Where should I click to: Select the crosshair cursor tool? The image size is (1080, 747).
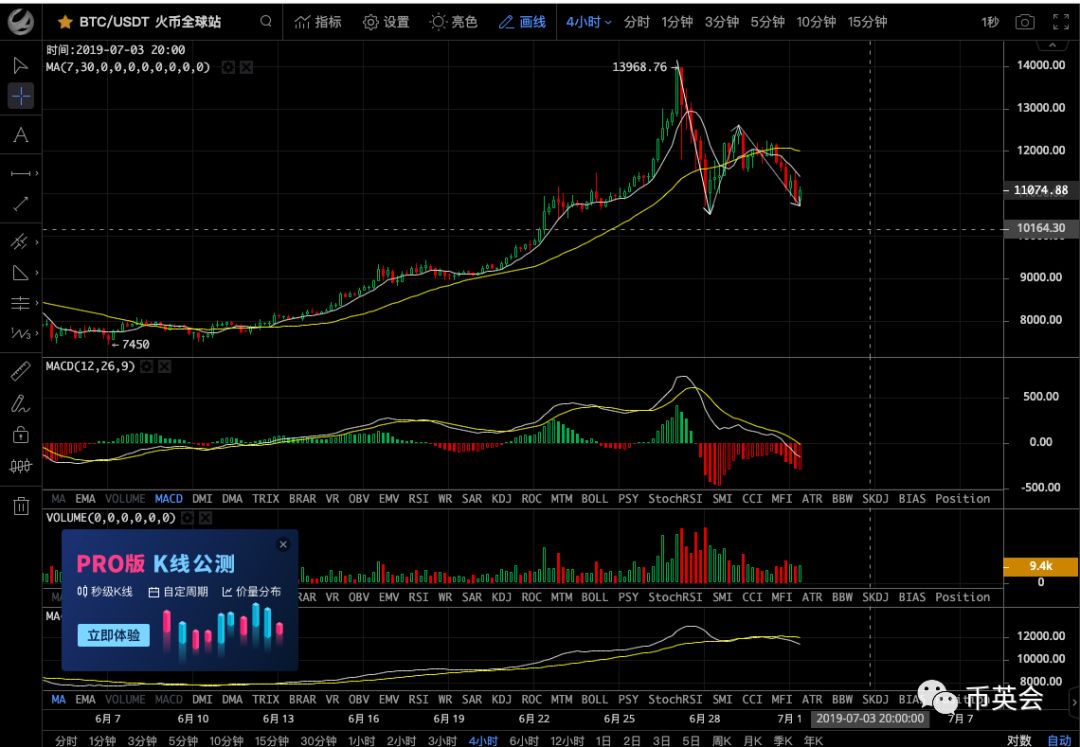point(21,96)
